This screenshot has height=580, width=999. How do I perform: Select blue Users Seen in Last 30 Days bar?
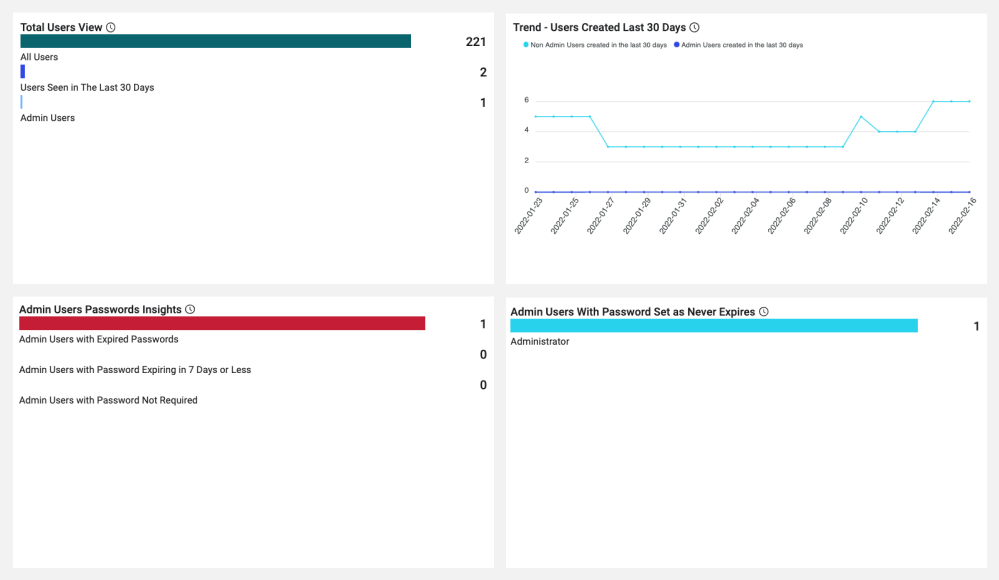[23, 71]
